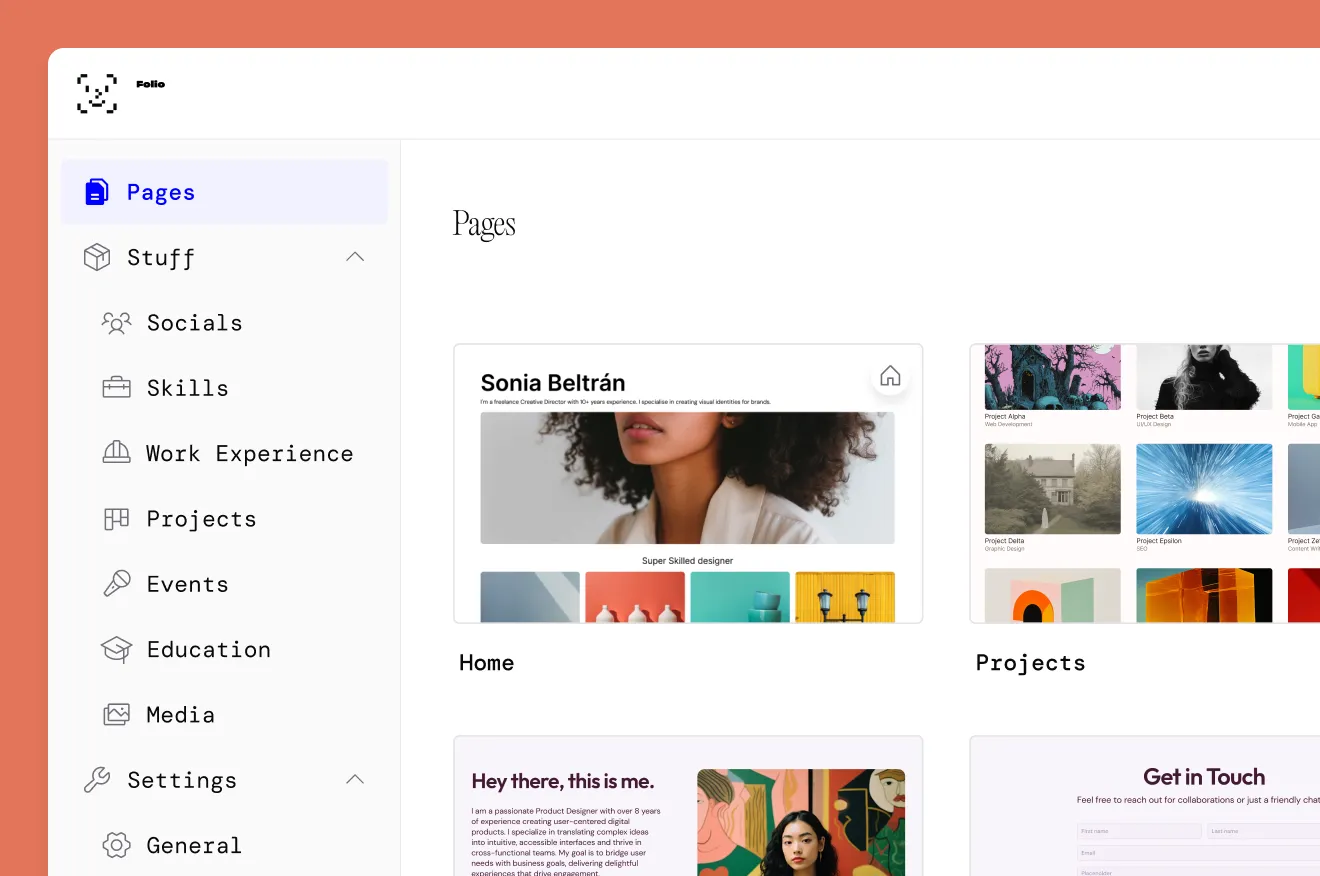Click 'Sonia Beltrán' heading in Home preview

click(x=553, y=383)
